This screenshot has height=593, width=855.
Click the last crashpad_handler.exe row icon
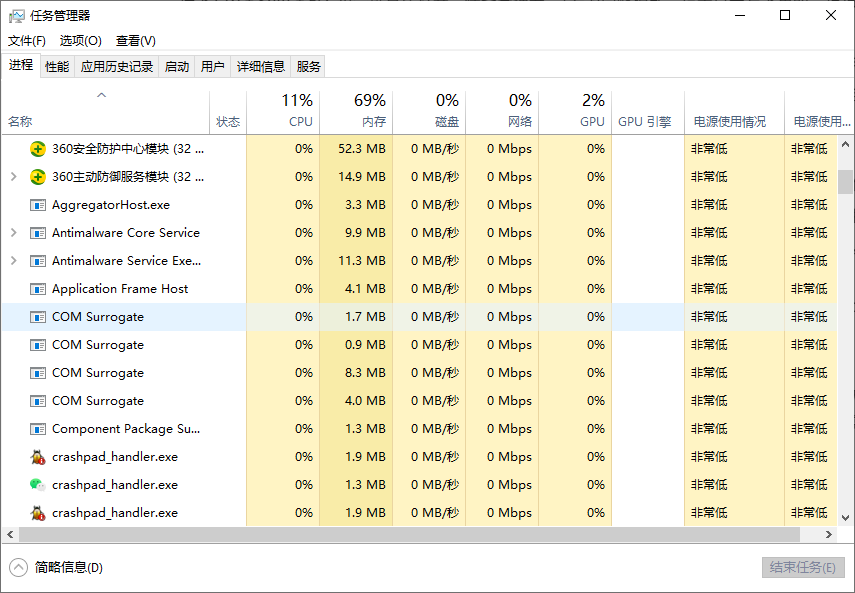pos(38,513)
